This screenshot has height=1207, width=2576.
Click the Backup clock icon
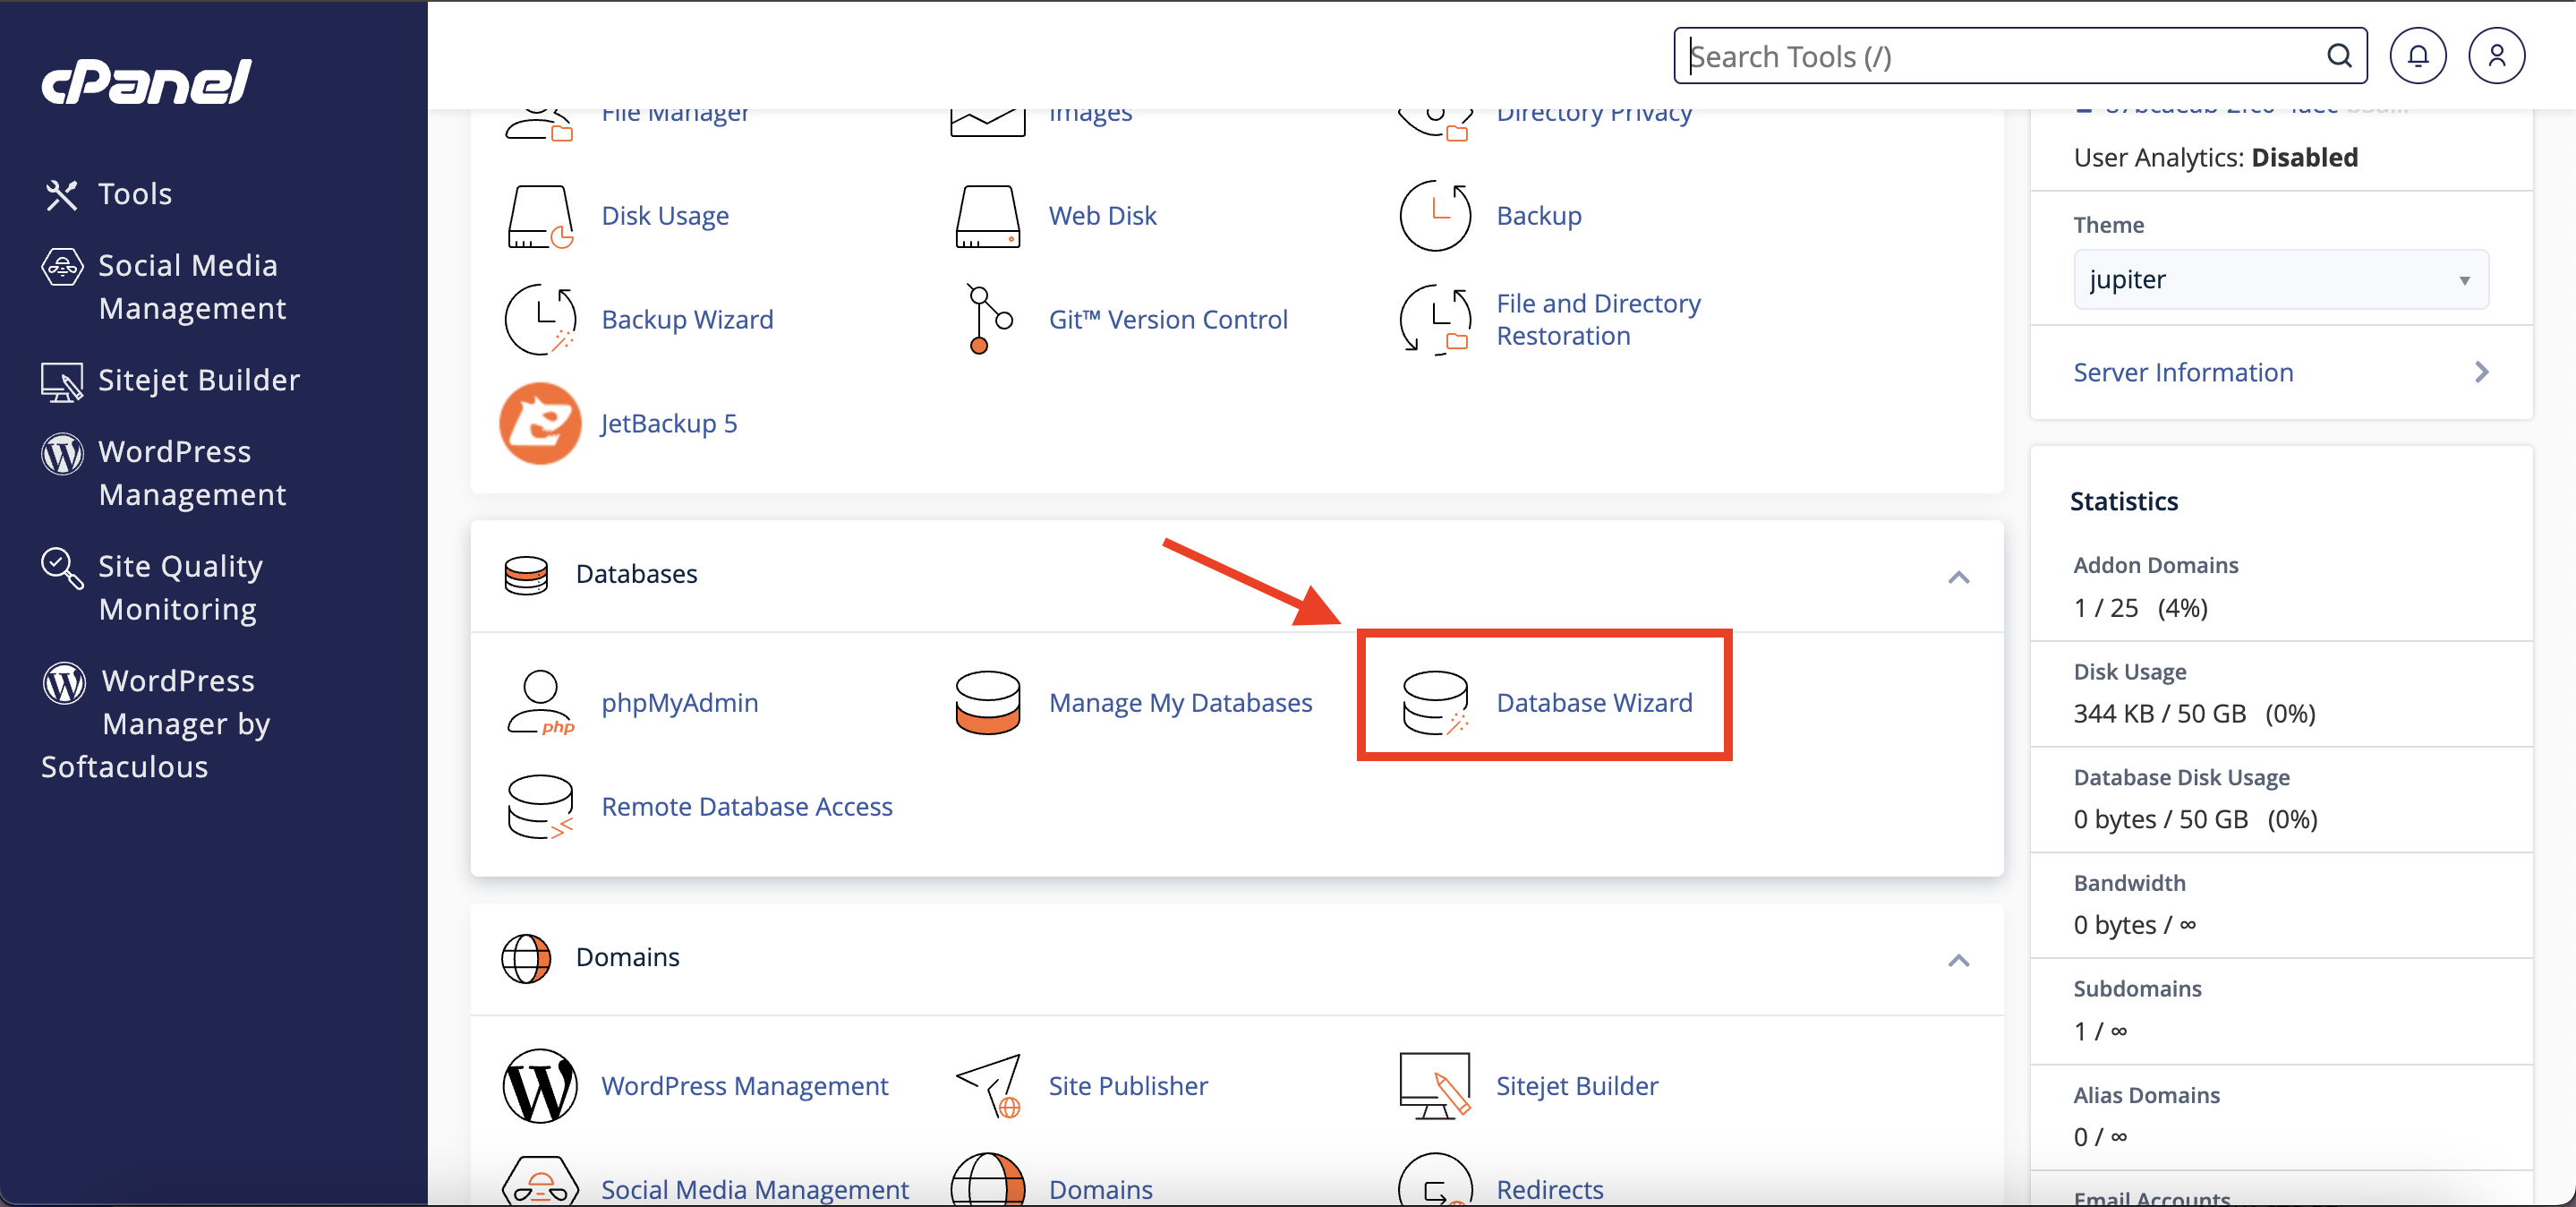[1435, 216]
